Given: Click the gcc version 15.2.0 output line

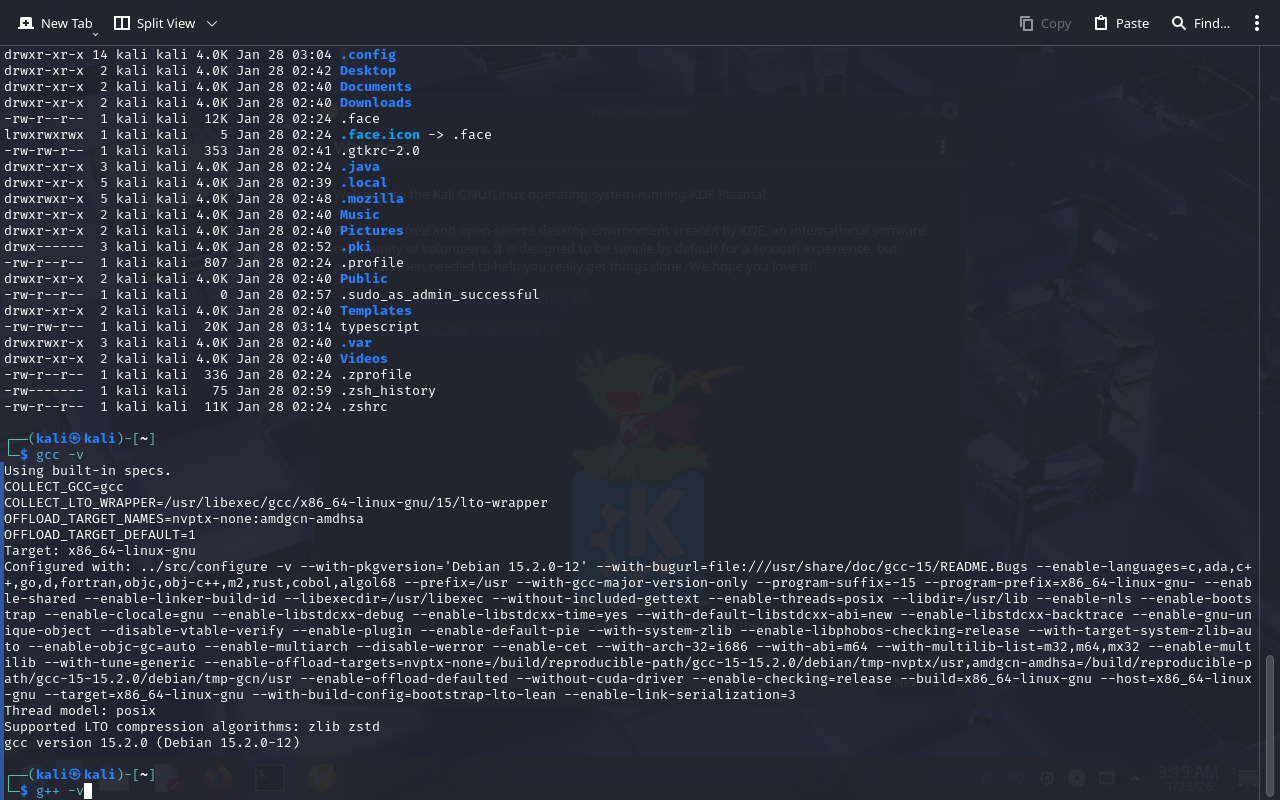Looking at the screenshot, I should tap(152, 743).
